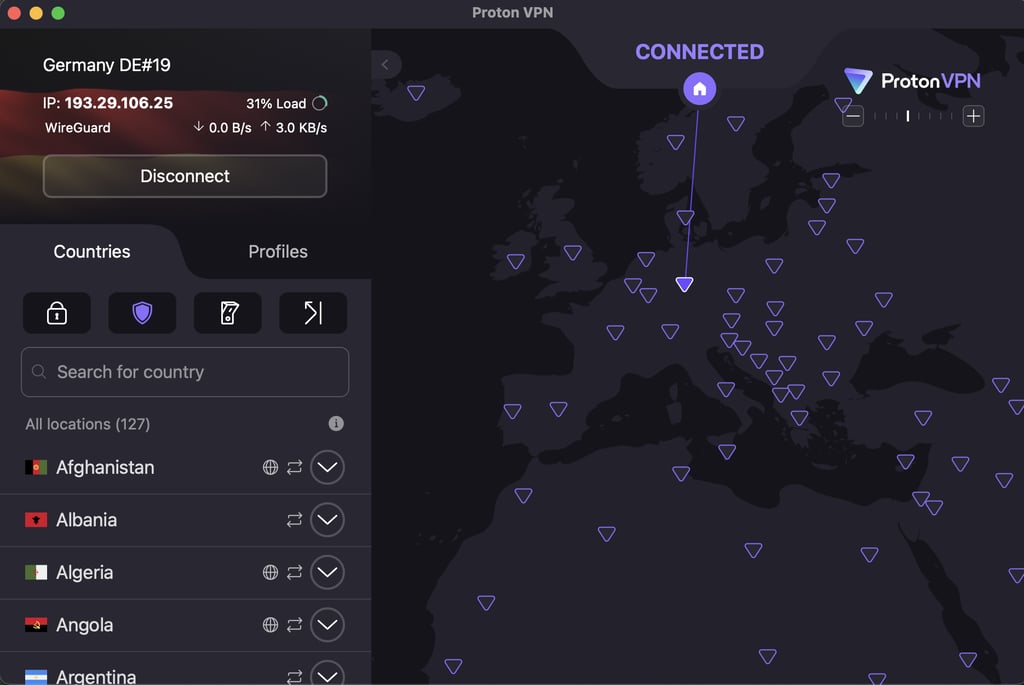
Task: Click the Iceland server marker on map
Action: tap(416, 93)
